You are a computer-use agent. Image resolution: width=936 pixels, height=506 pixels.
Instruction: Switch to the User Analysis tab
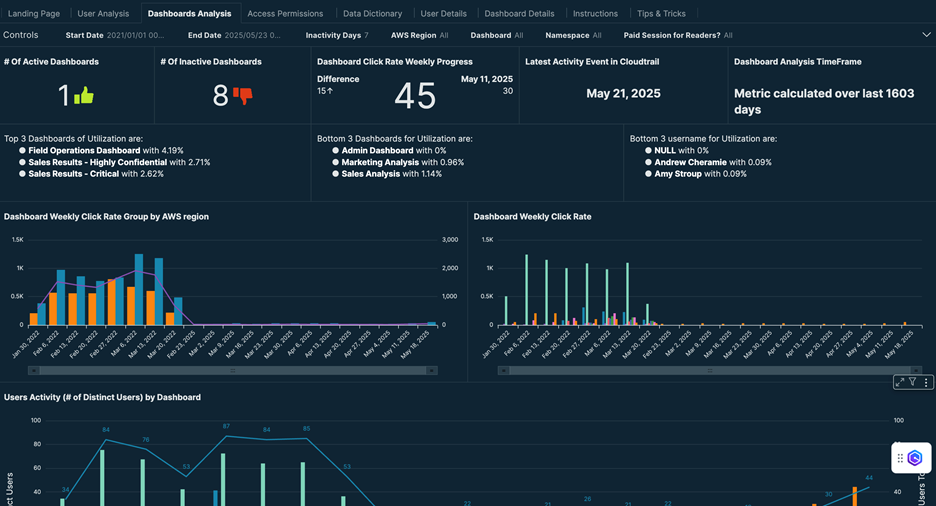[x=103, y=13]
